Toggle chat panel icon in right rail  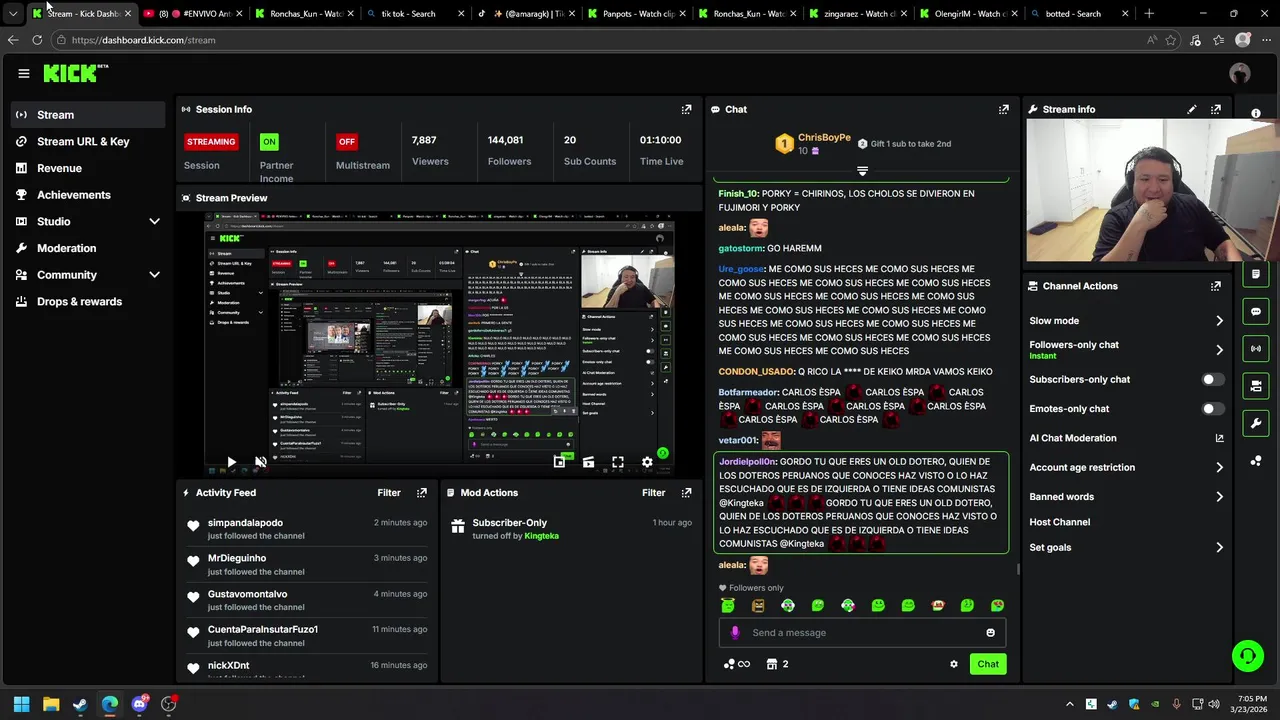(1256, 311)
